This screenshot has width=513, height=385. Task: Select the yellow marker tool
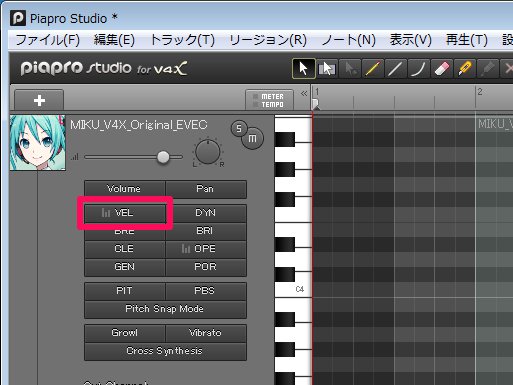[464, 69]
